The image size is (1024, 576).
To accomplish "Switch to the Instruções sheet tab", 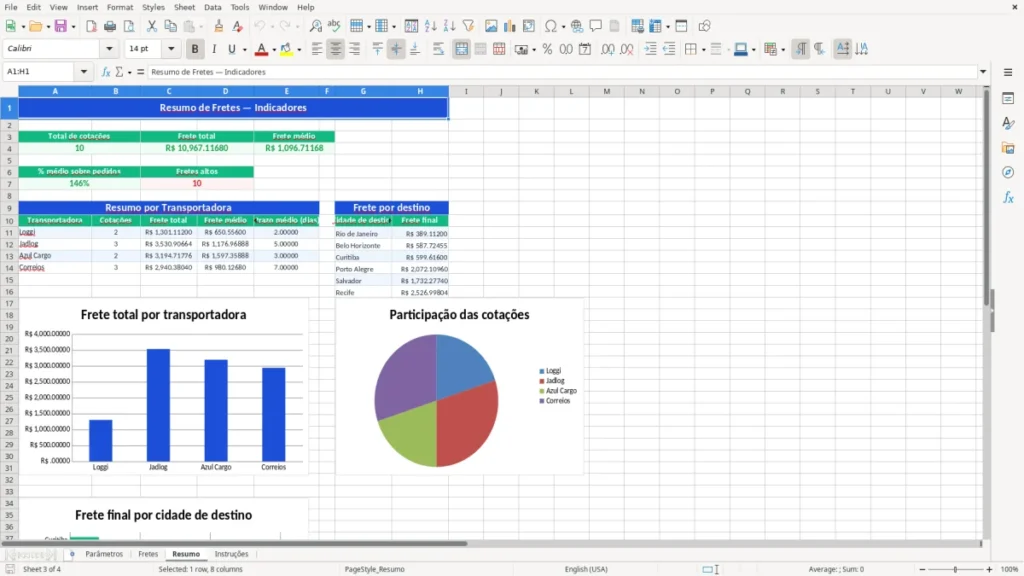I will (231, 554).
